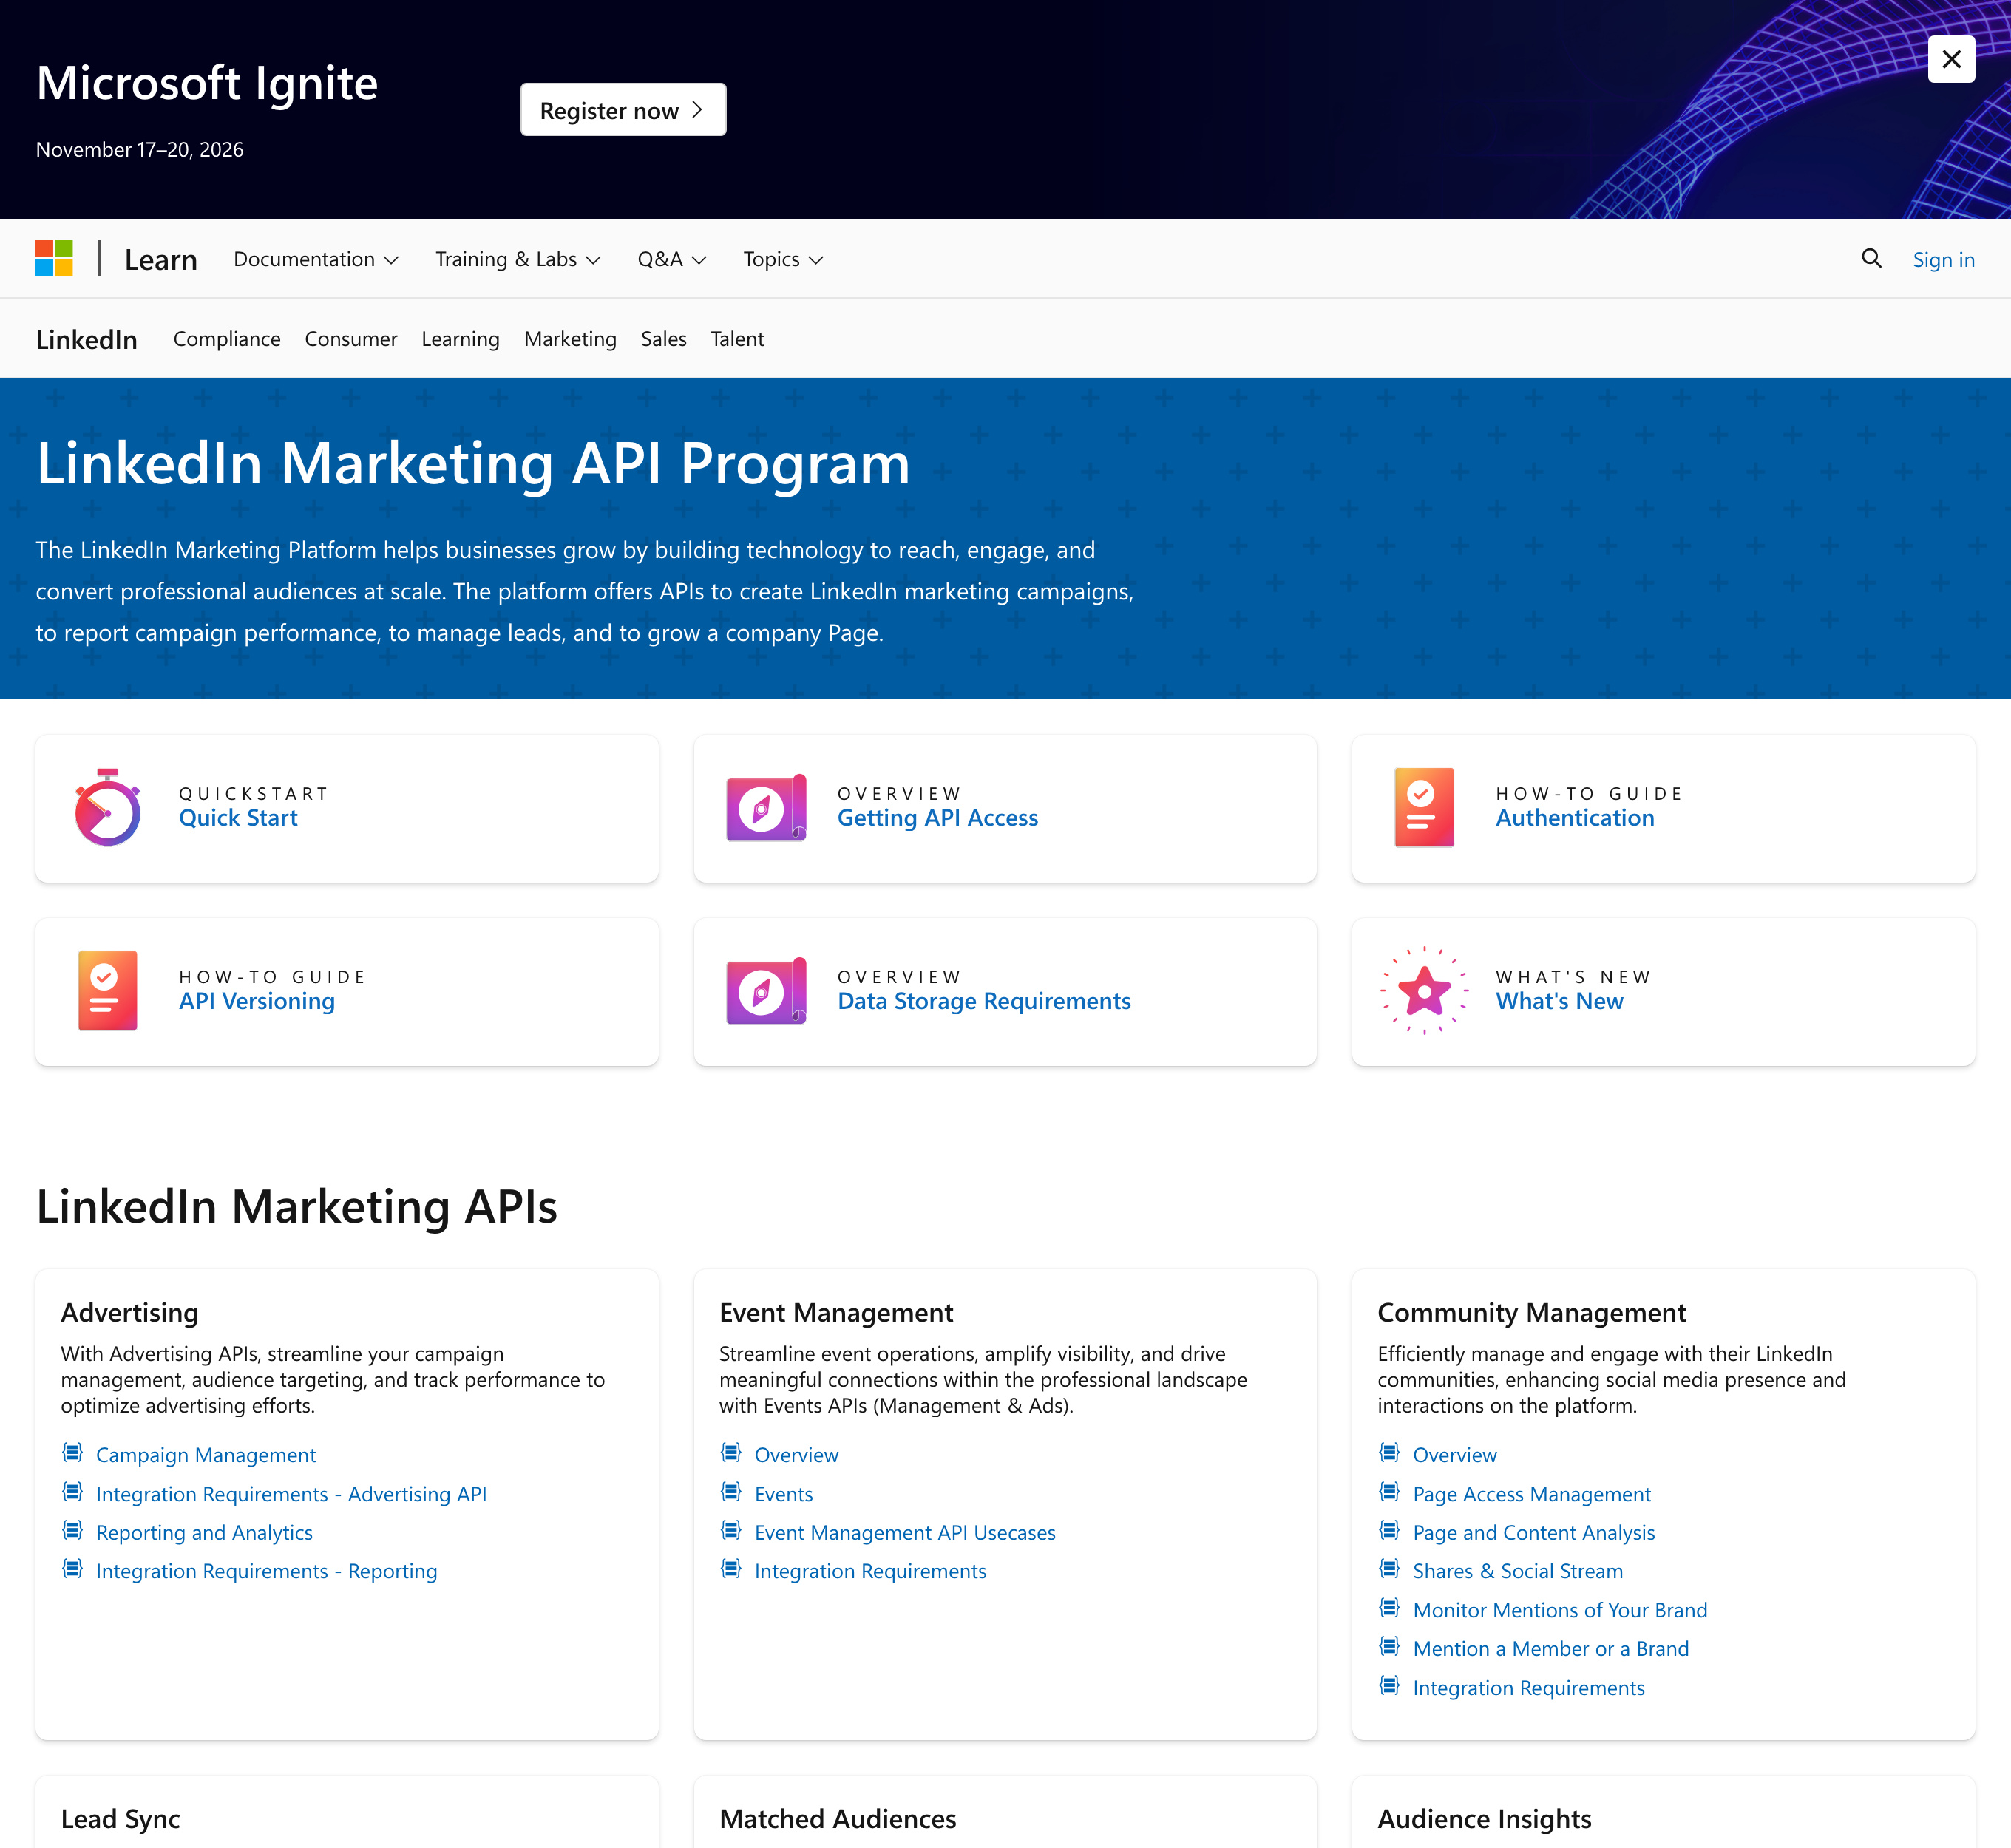The width and height of the screenshot is (2011, 1848).
Task: Click the icon beside Mention a Member or a Brand
Action: click(1389, 1646)
